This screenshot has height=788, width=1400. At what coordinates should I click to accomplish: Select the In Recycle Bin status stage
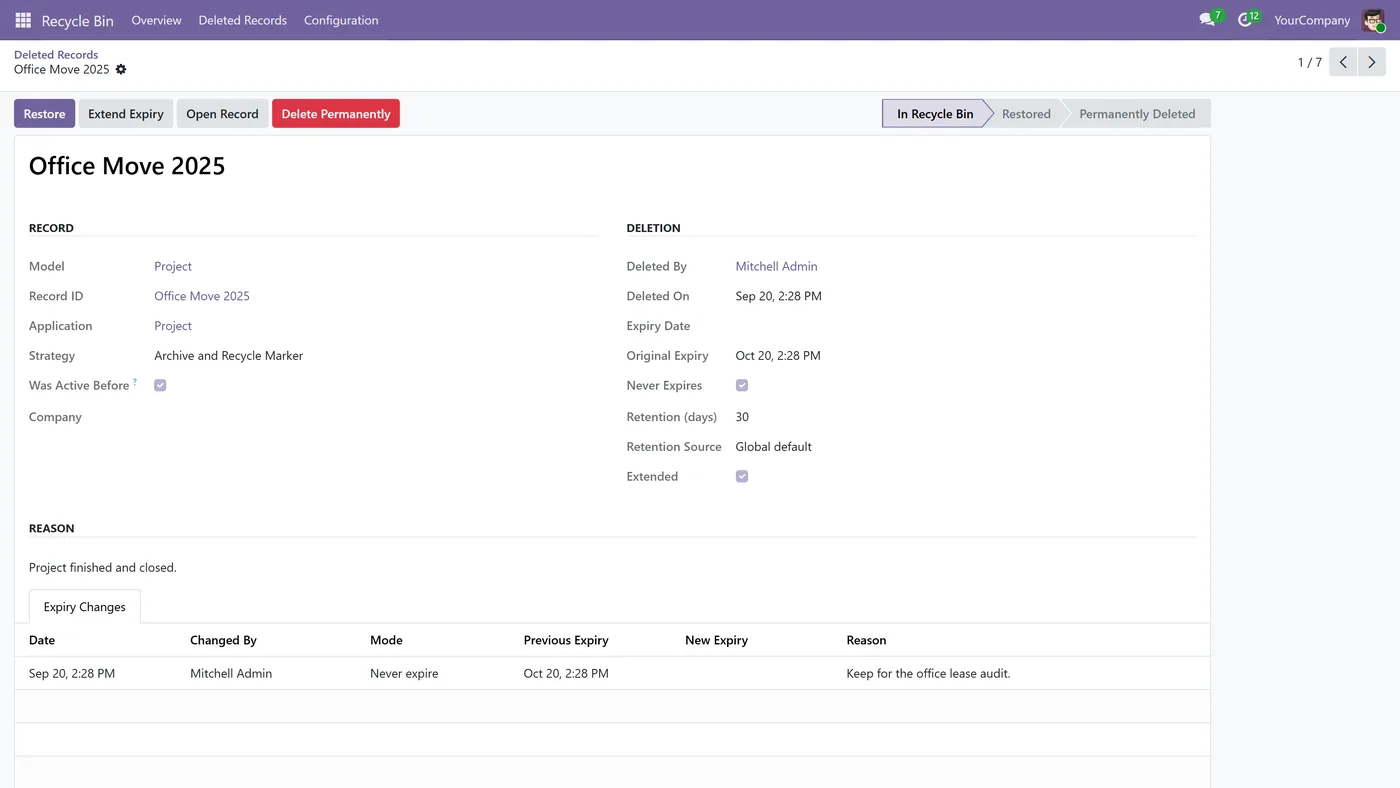[x=935, y=114]
